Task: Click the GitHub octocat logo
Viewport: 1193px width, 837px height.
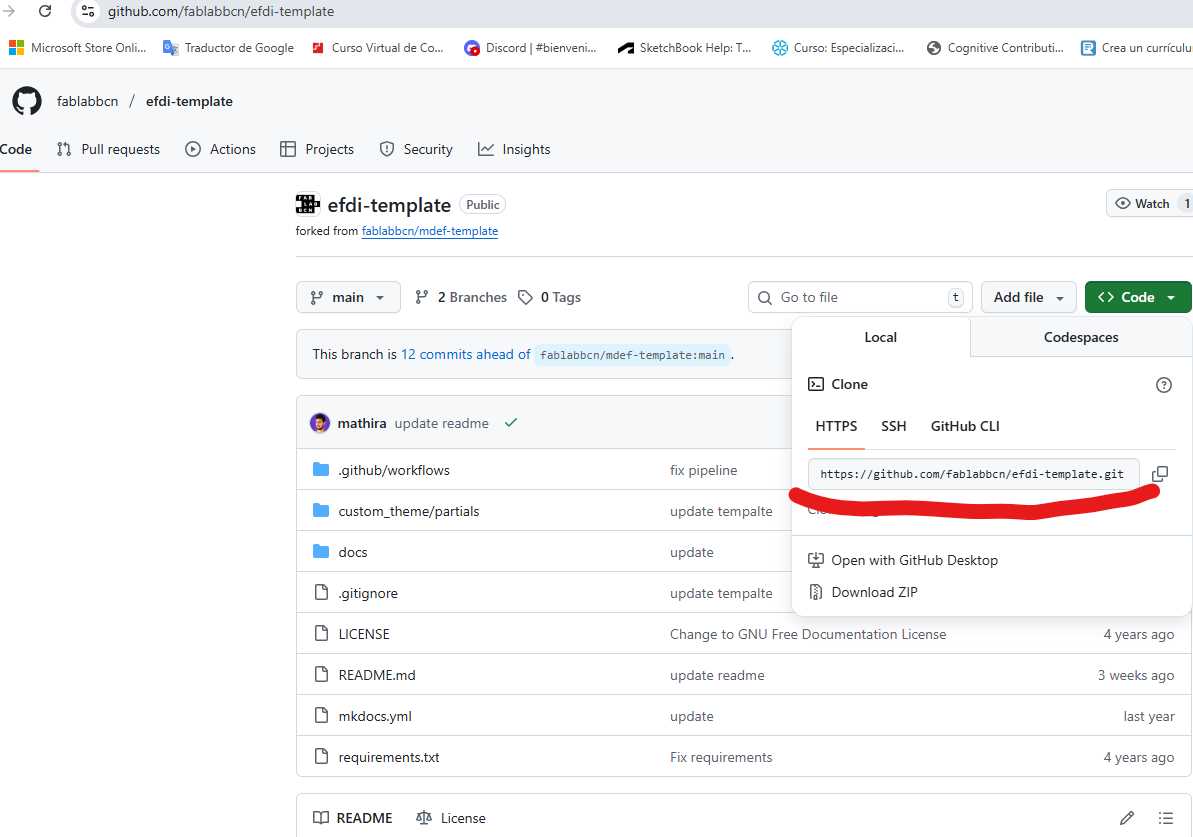Action: pos(27,101)
